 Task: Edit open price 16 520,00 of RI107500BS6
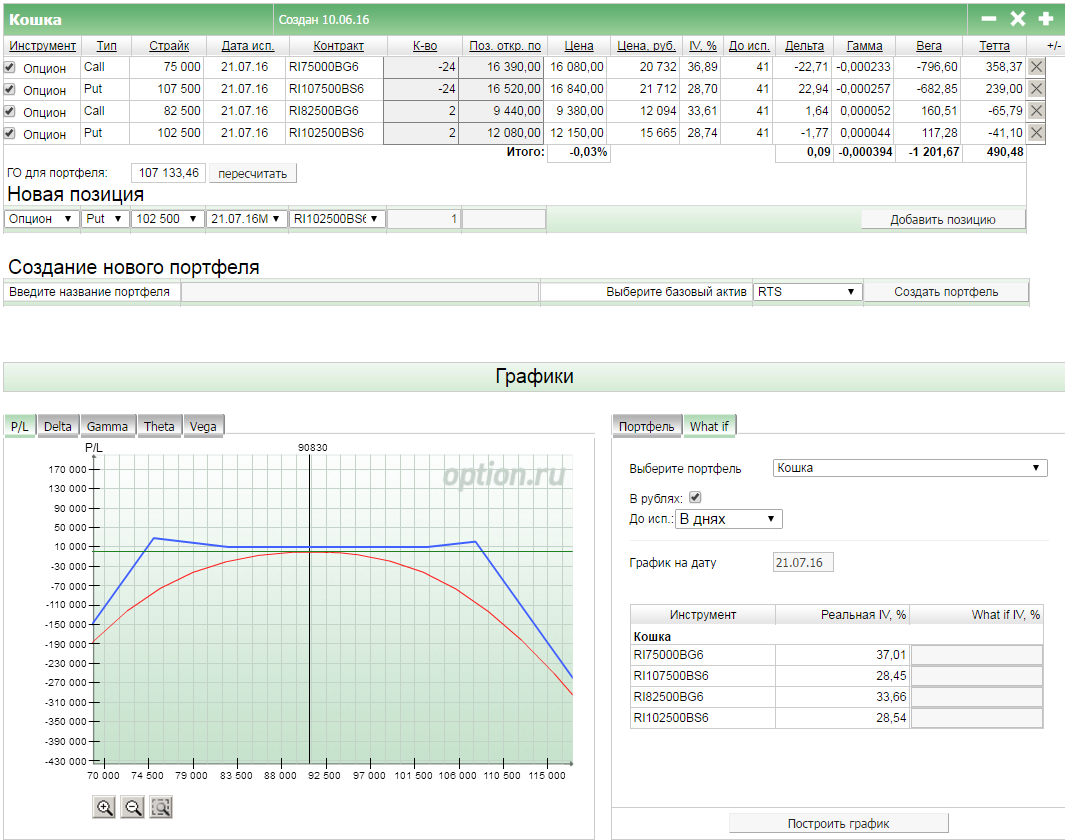pos(501,88)
